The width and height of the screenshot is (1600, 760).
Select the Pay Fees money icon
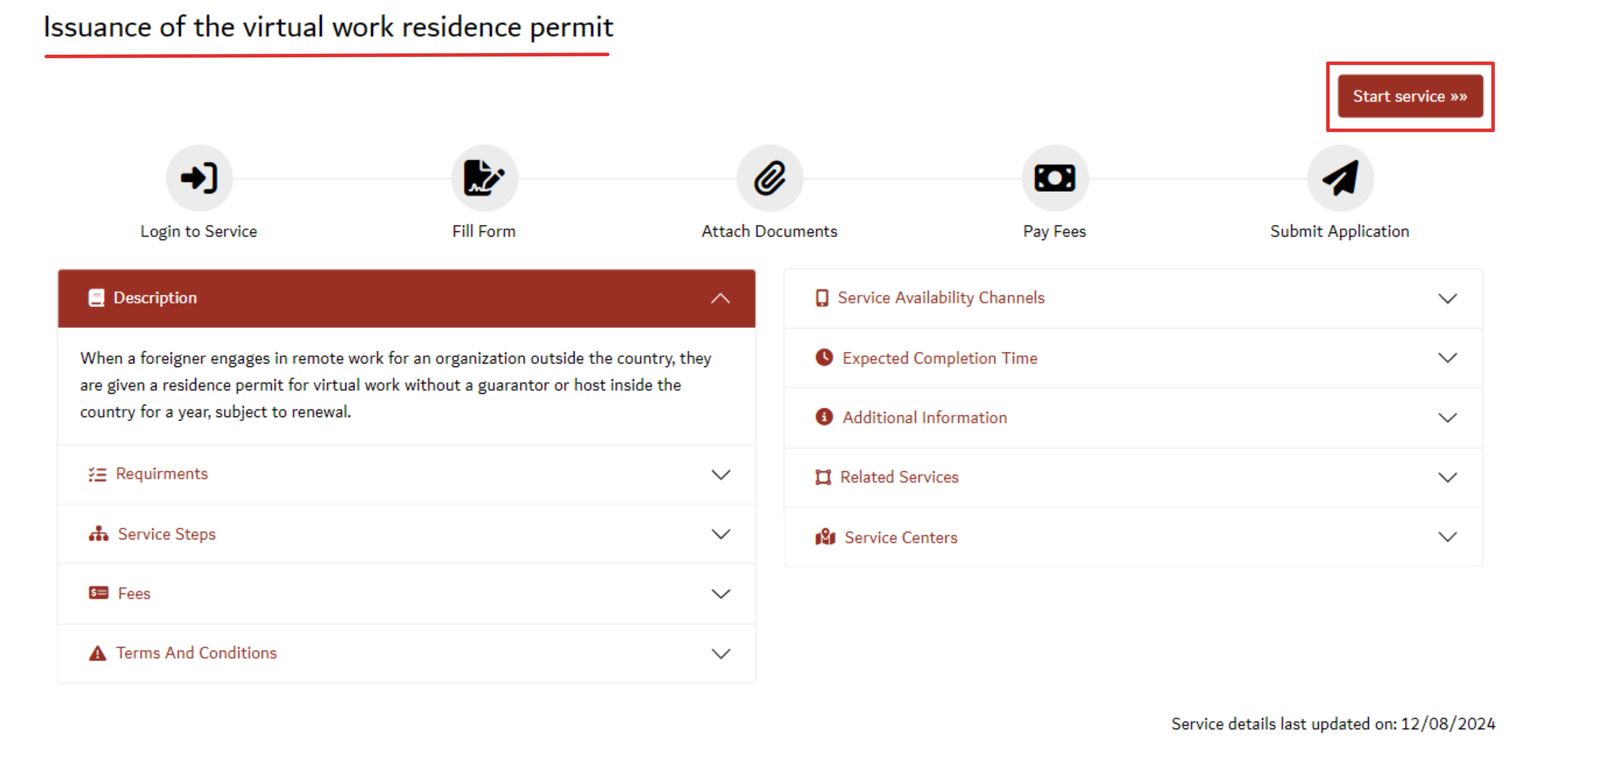[1055, 178]
